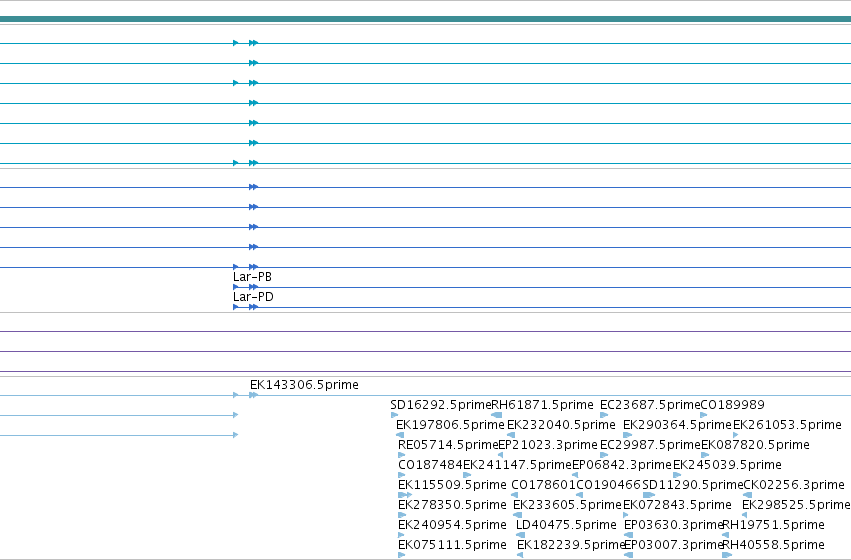Click the EK232040.5prime label

click(561, 425)
